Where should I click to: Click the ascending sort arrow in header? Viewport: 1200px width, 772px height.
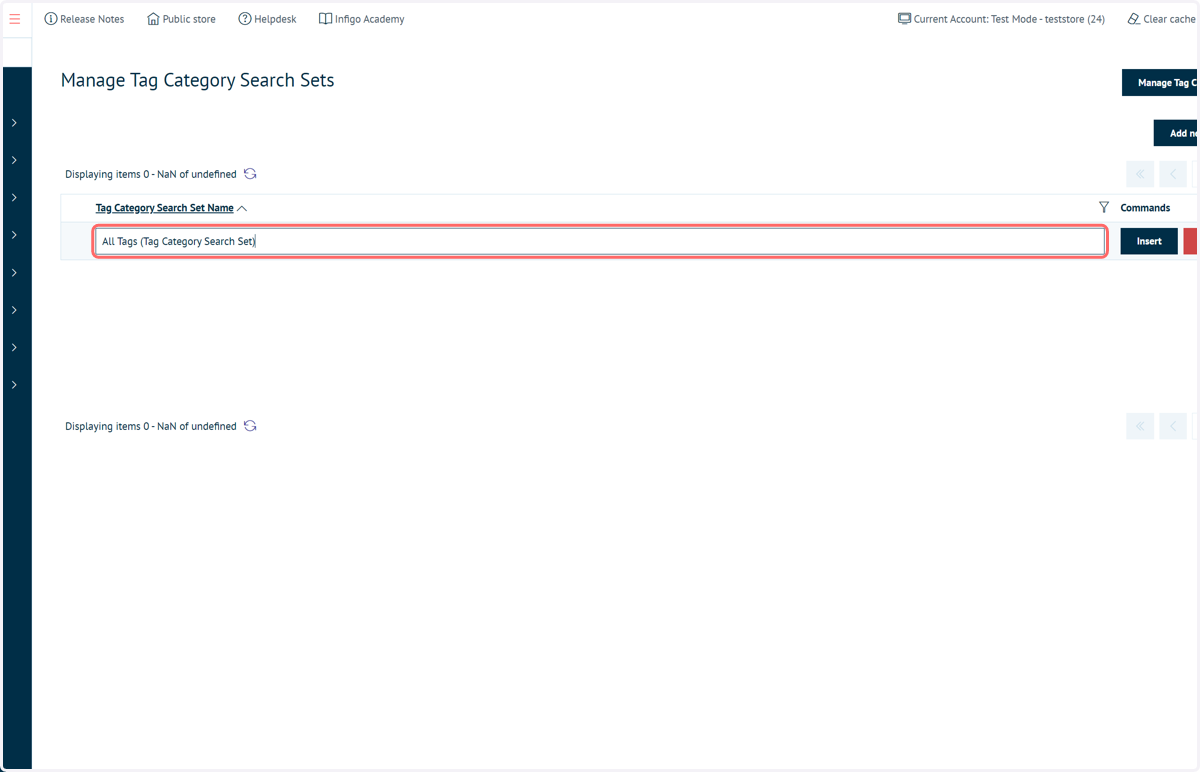click(242, 208)
